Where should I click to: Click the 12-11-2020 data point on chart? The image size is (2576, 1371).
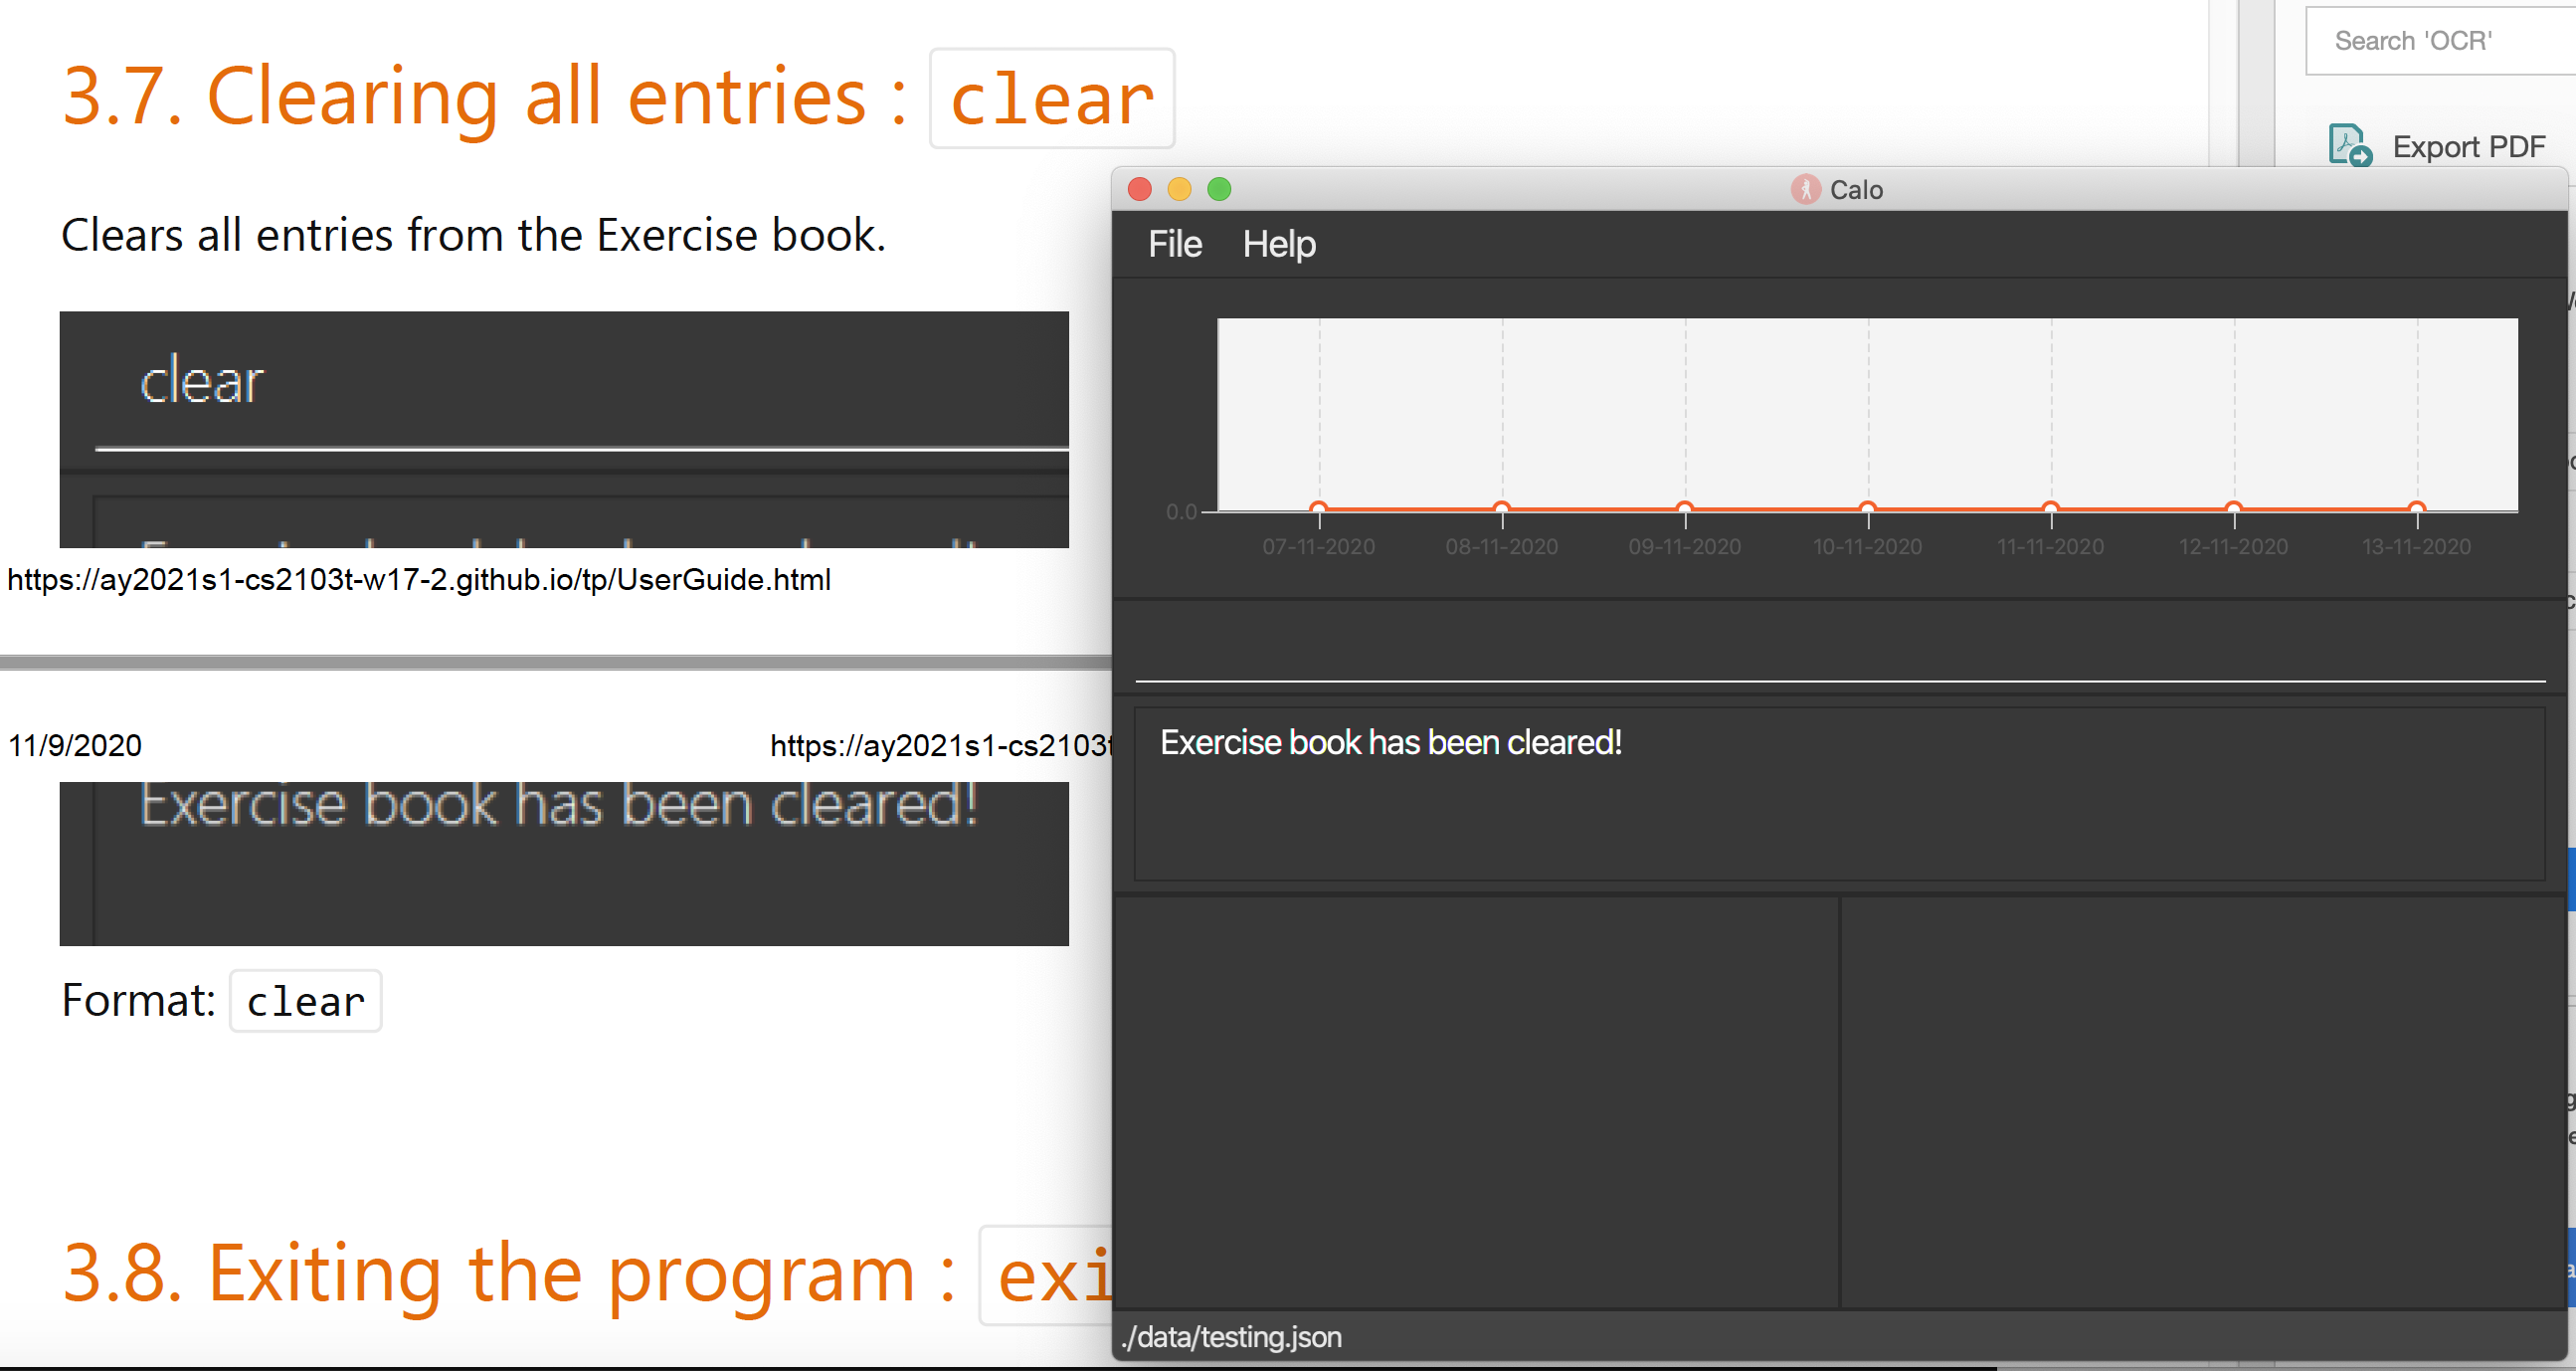(x=2233, y=508)
